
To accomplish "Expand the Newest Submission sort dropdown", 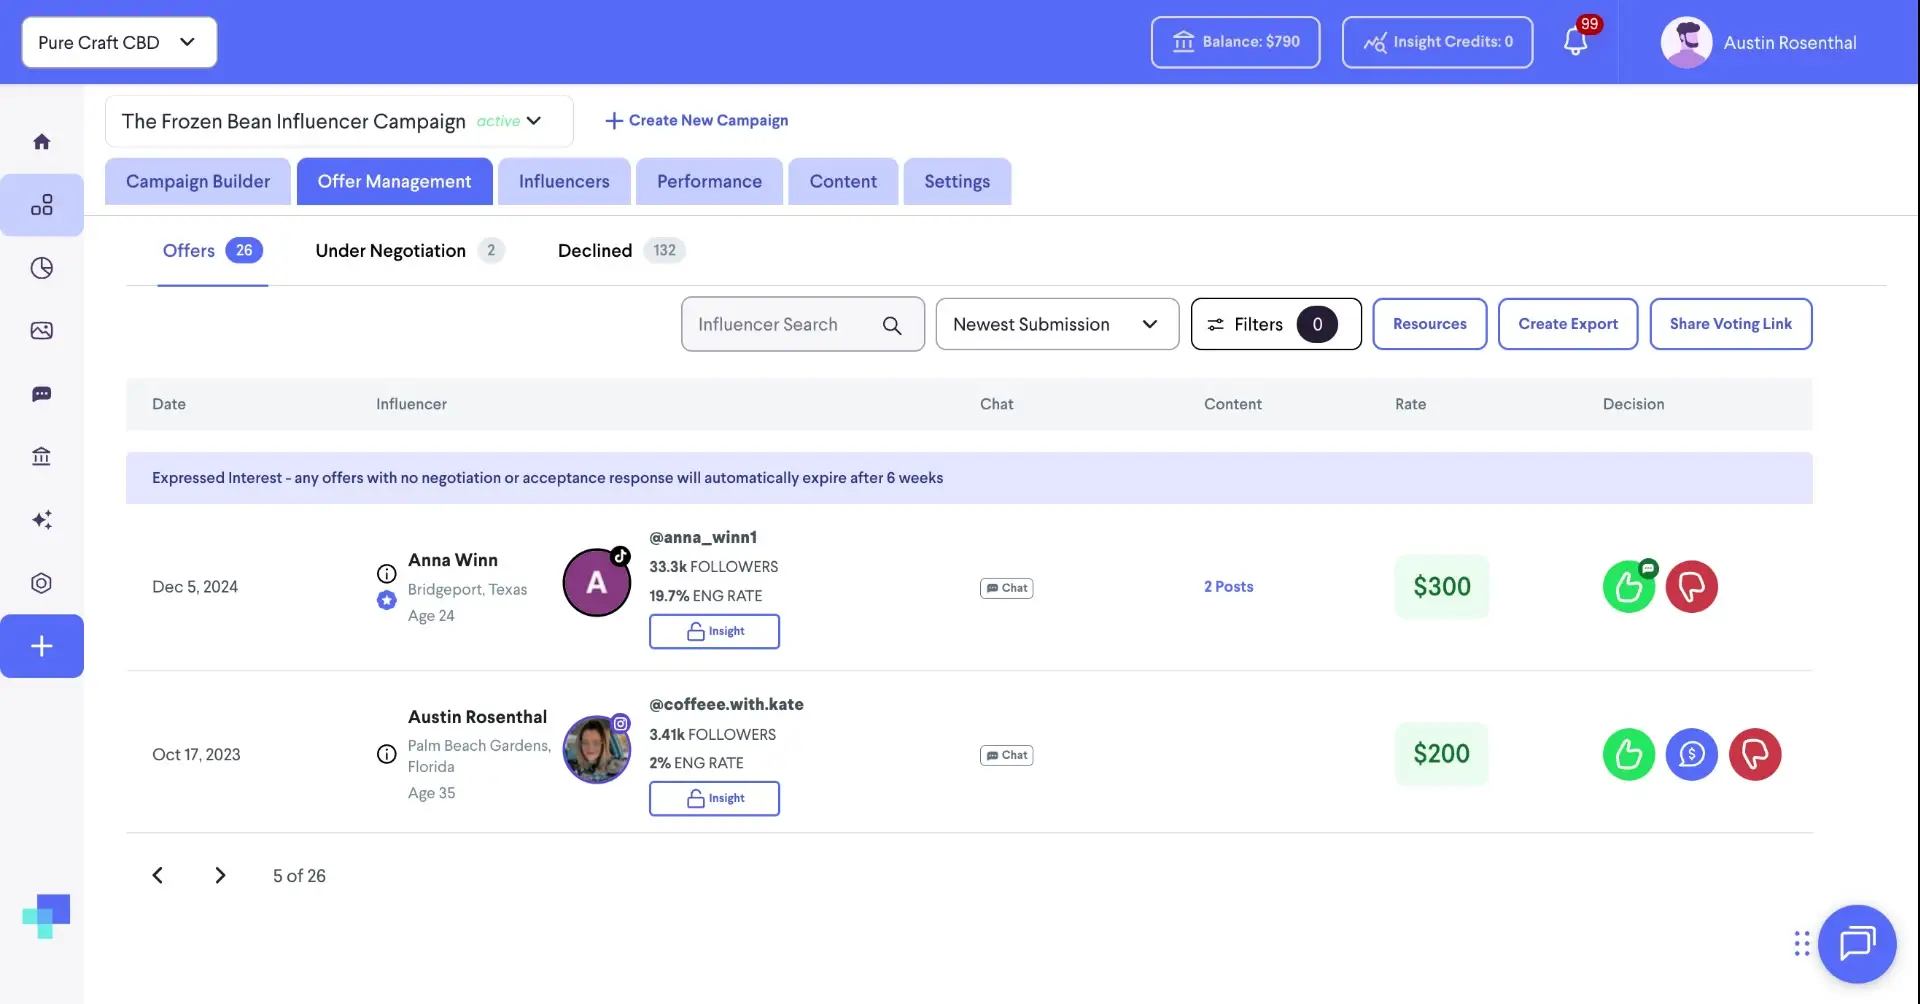I will pos(1057,324).
